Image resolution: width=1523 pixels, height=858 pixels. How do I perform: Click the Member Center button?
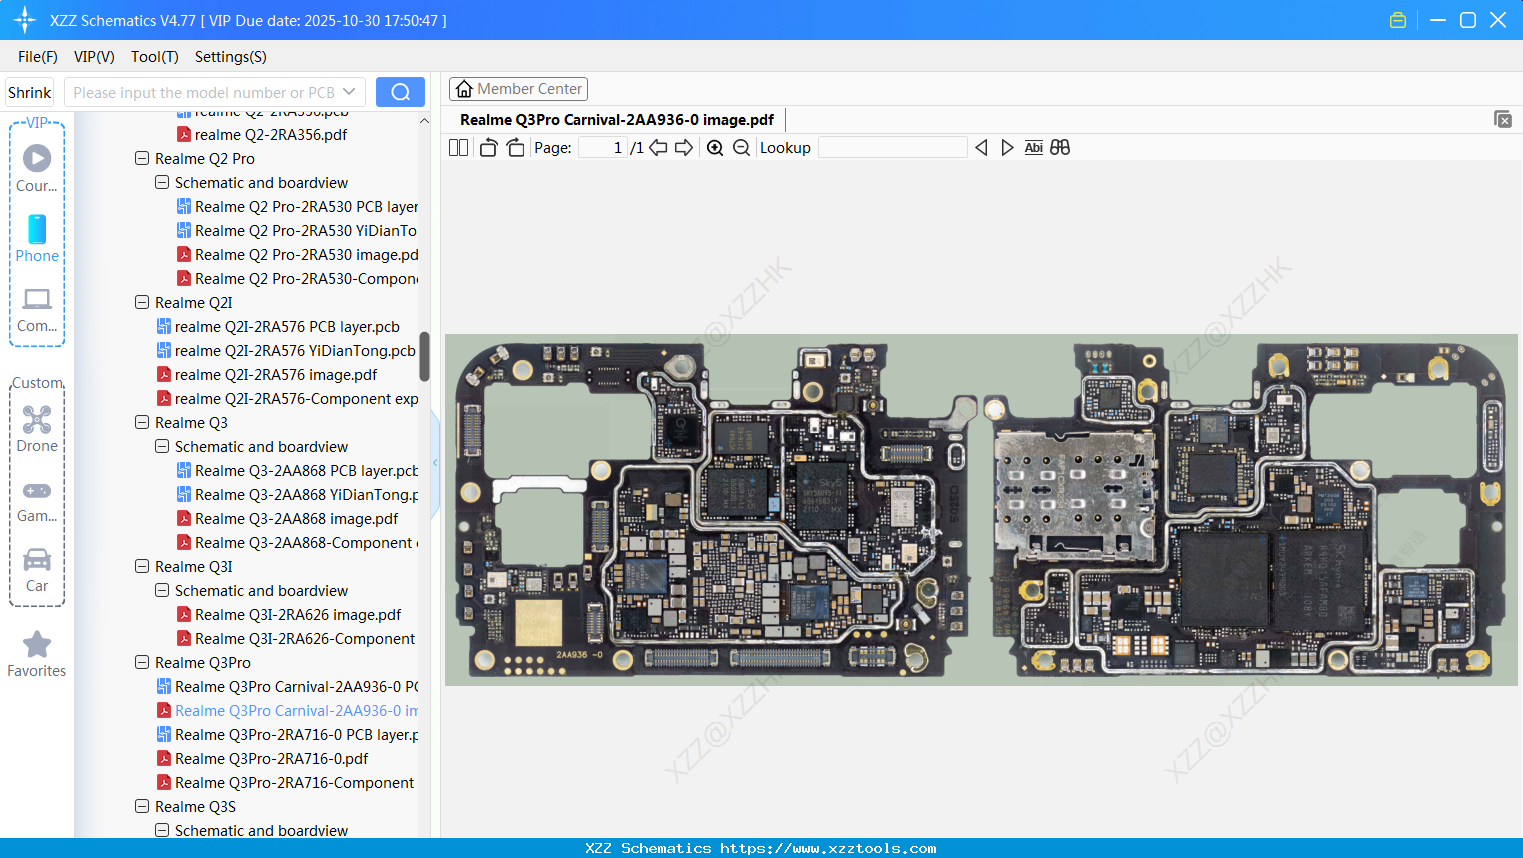[518, 89]
